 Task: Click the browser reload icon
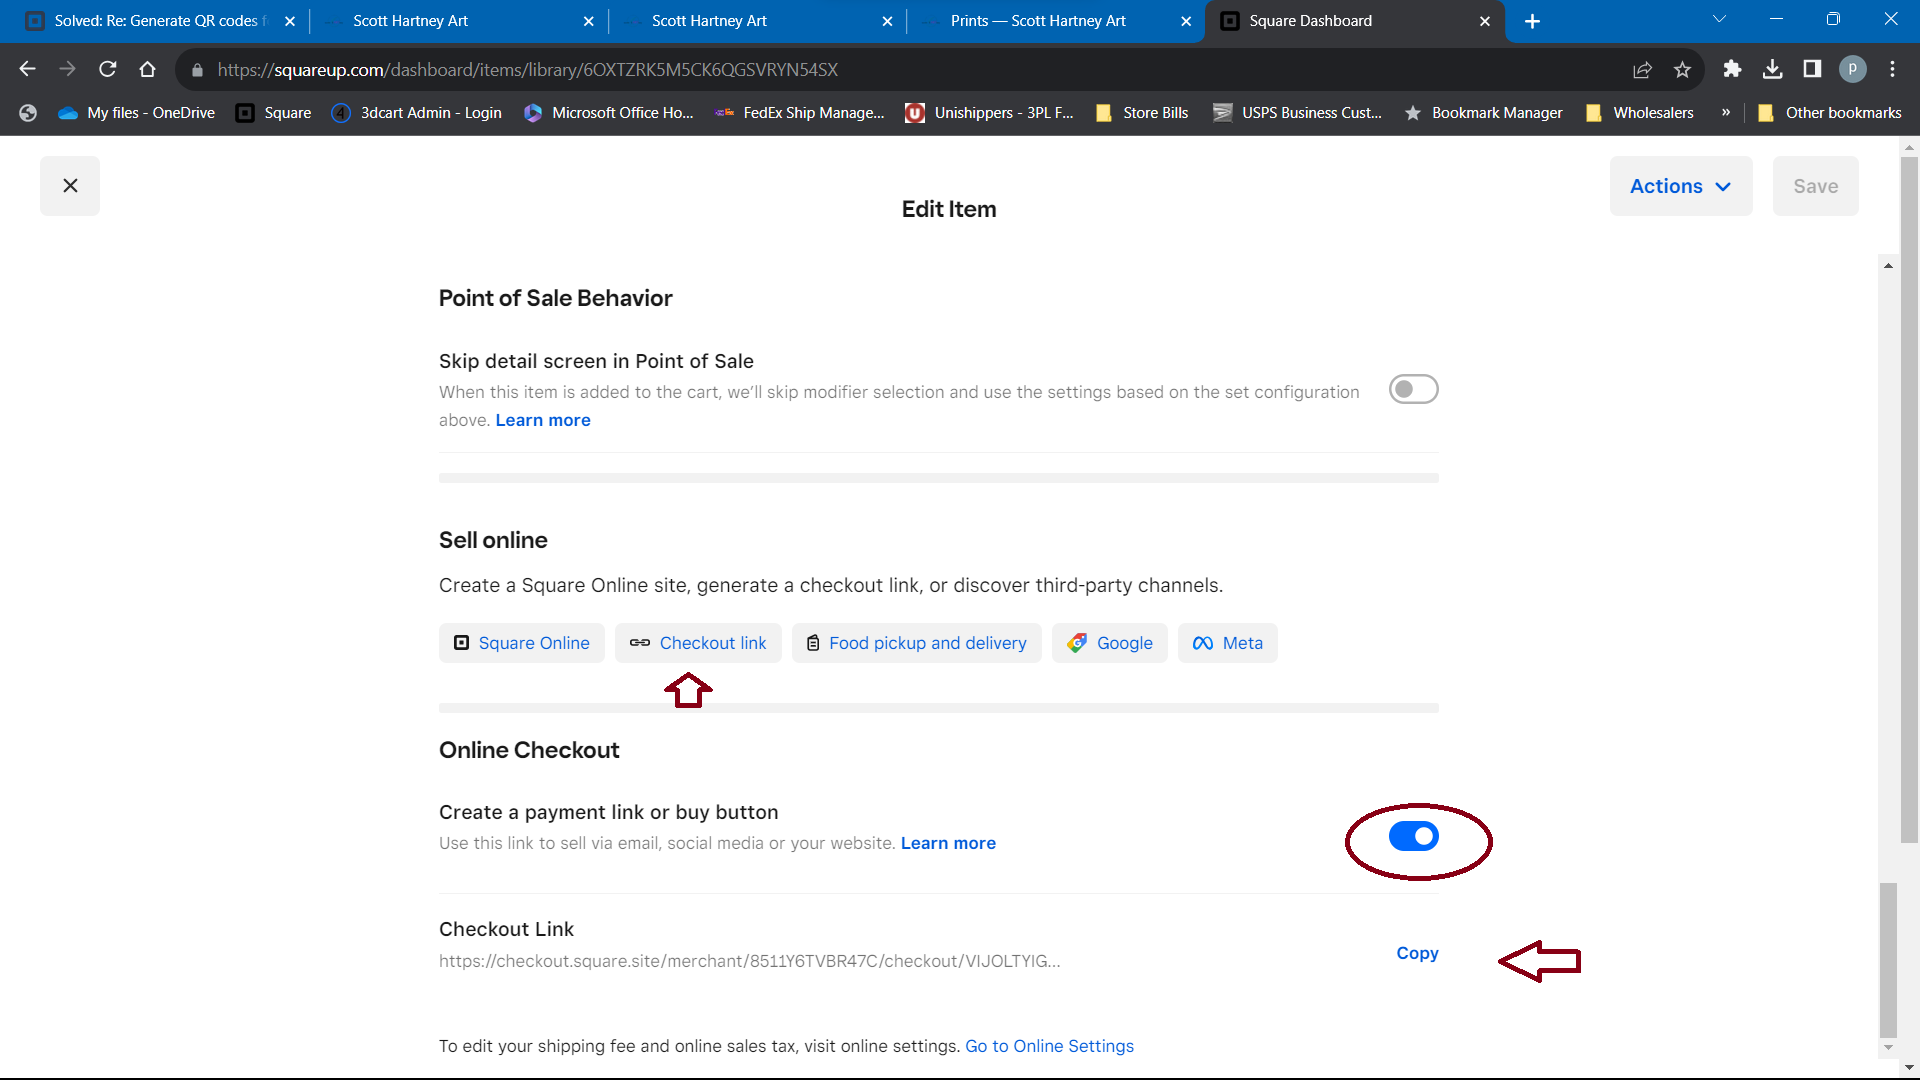108,69
